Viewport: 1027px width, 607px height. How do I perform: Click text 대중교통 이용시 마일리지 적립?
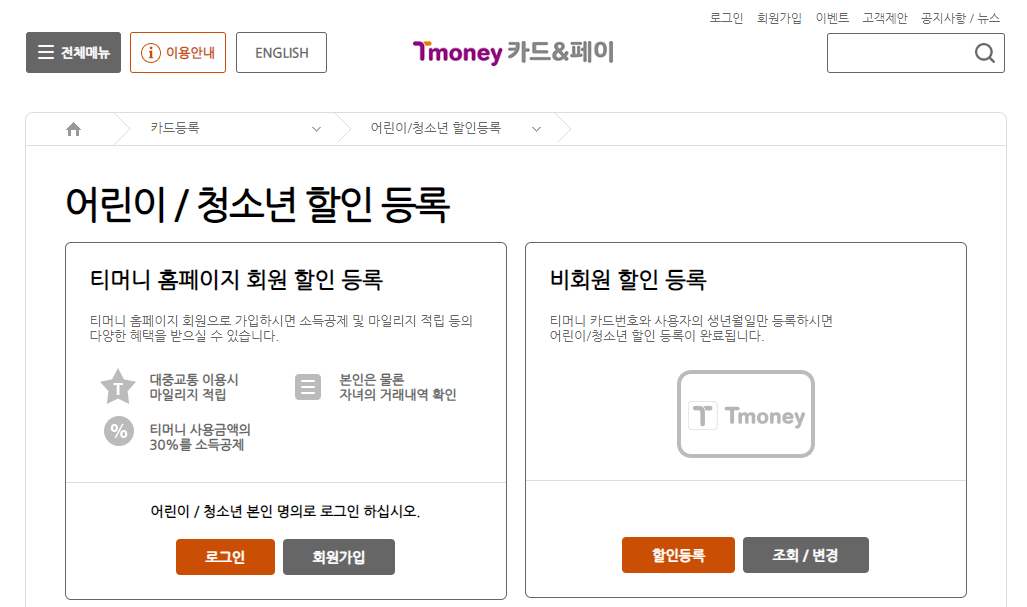tap(194, 387)
